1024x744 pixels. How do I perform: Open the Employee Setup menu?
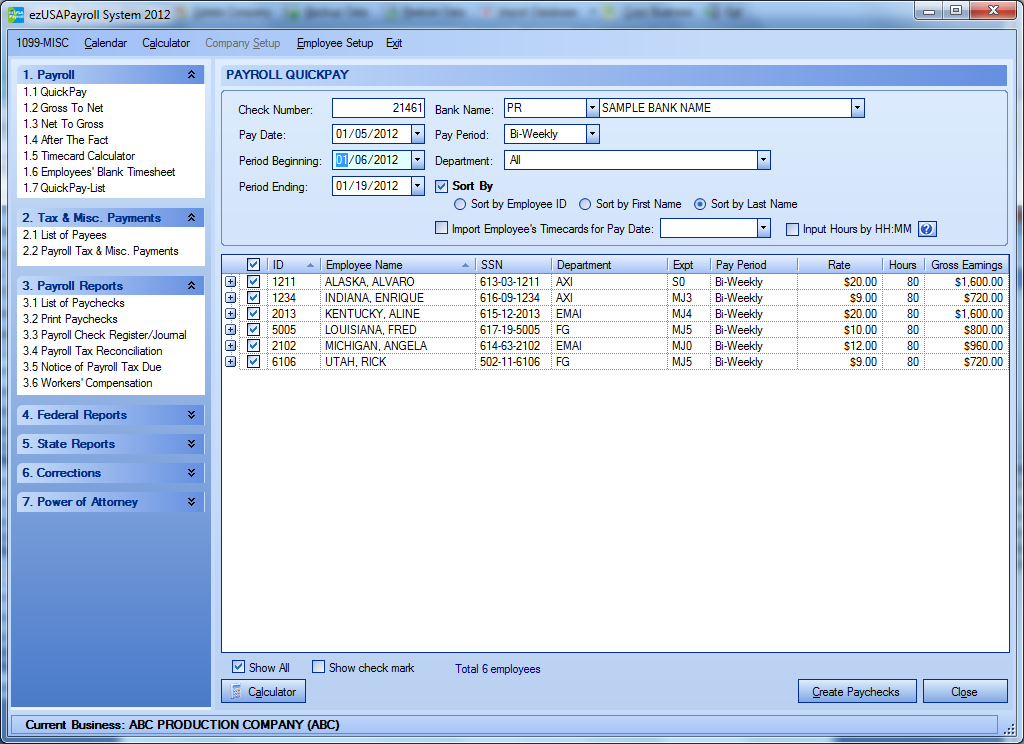[334, 43]
